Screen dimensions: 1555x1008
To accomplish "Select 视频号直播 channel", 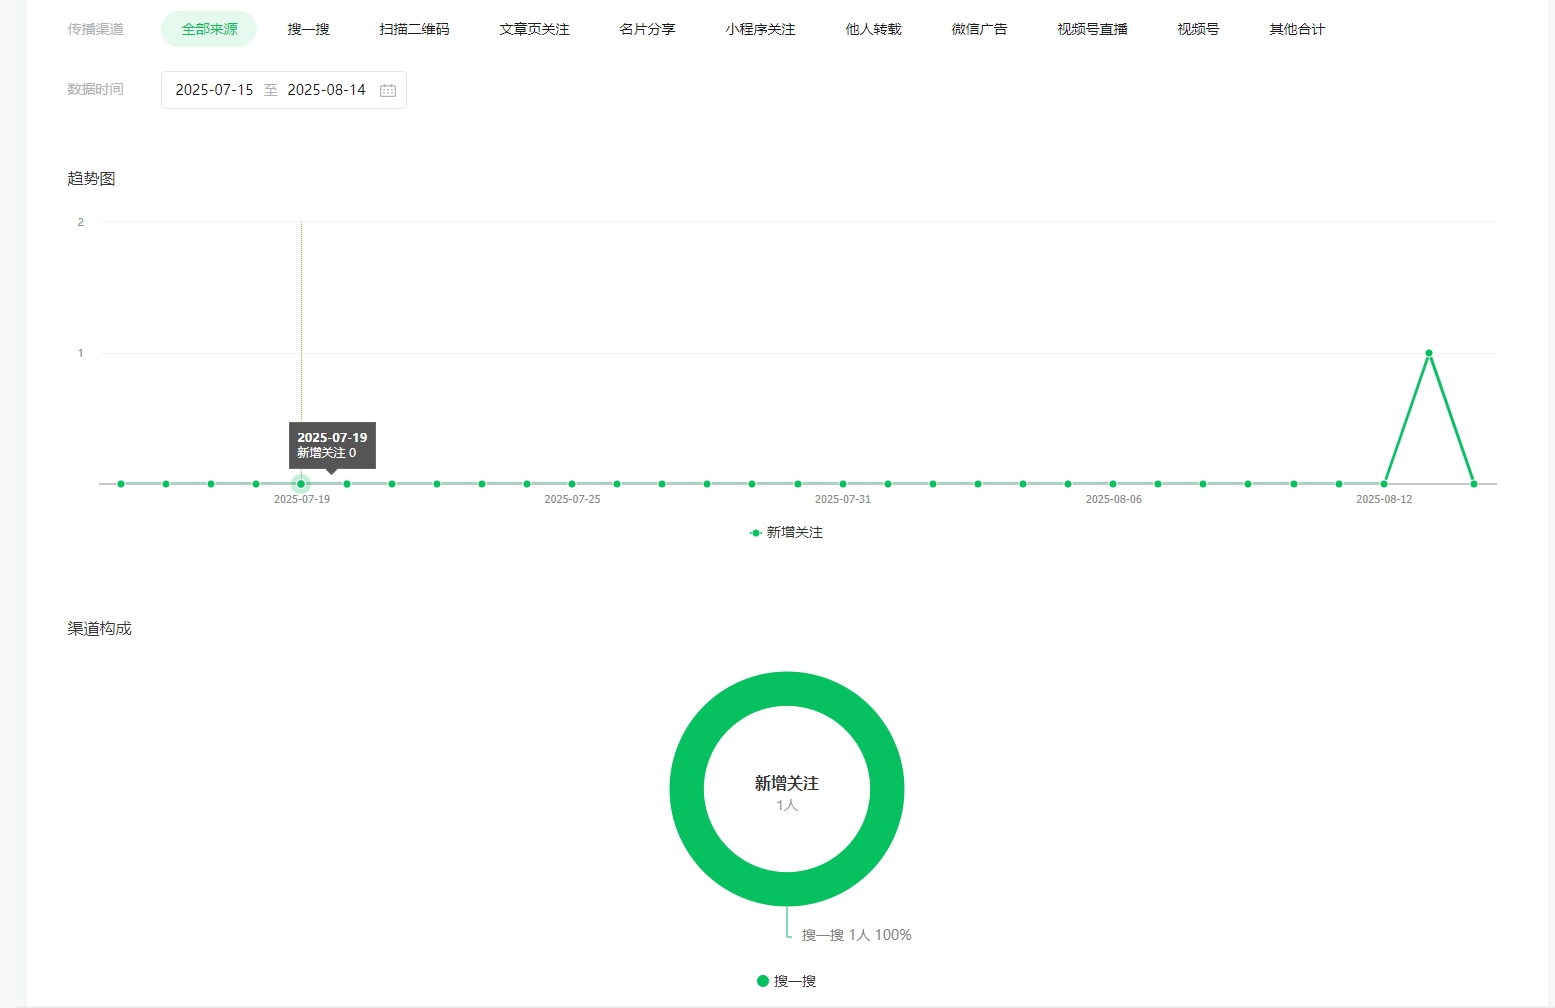I will pos(1092,29).
